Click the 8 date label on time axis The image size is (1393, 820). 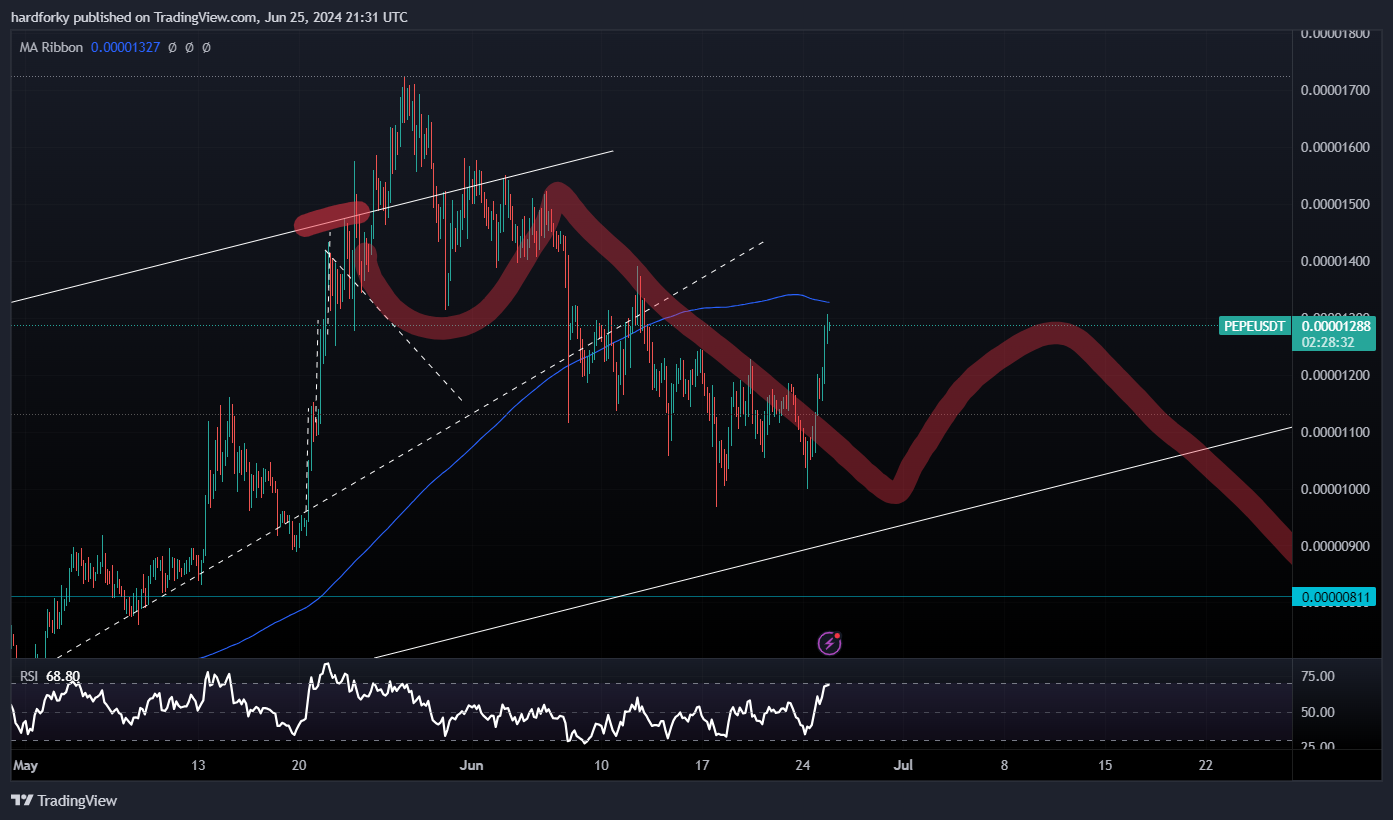[1004, 766]
